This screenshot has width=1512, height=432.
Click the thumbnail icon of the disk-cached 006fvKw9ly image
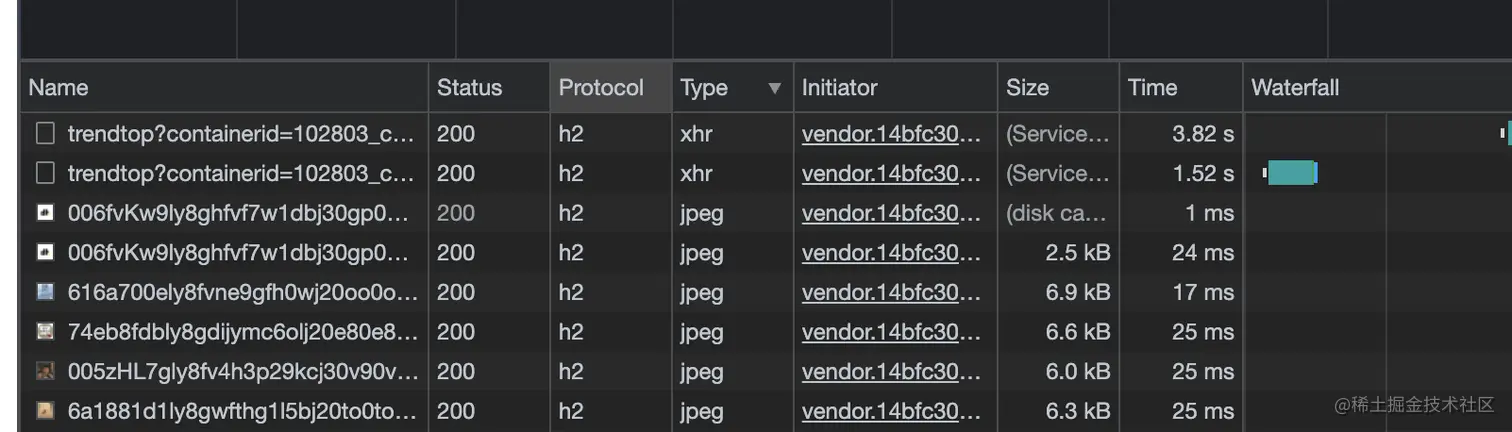[x=45, y=213]
